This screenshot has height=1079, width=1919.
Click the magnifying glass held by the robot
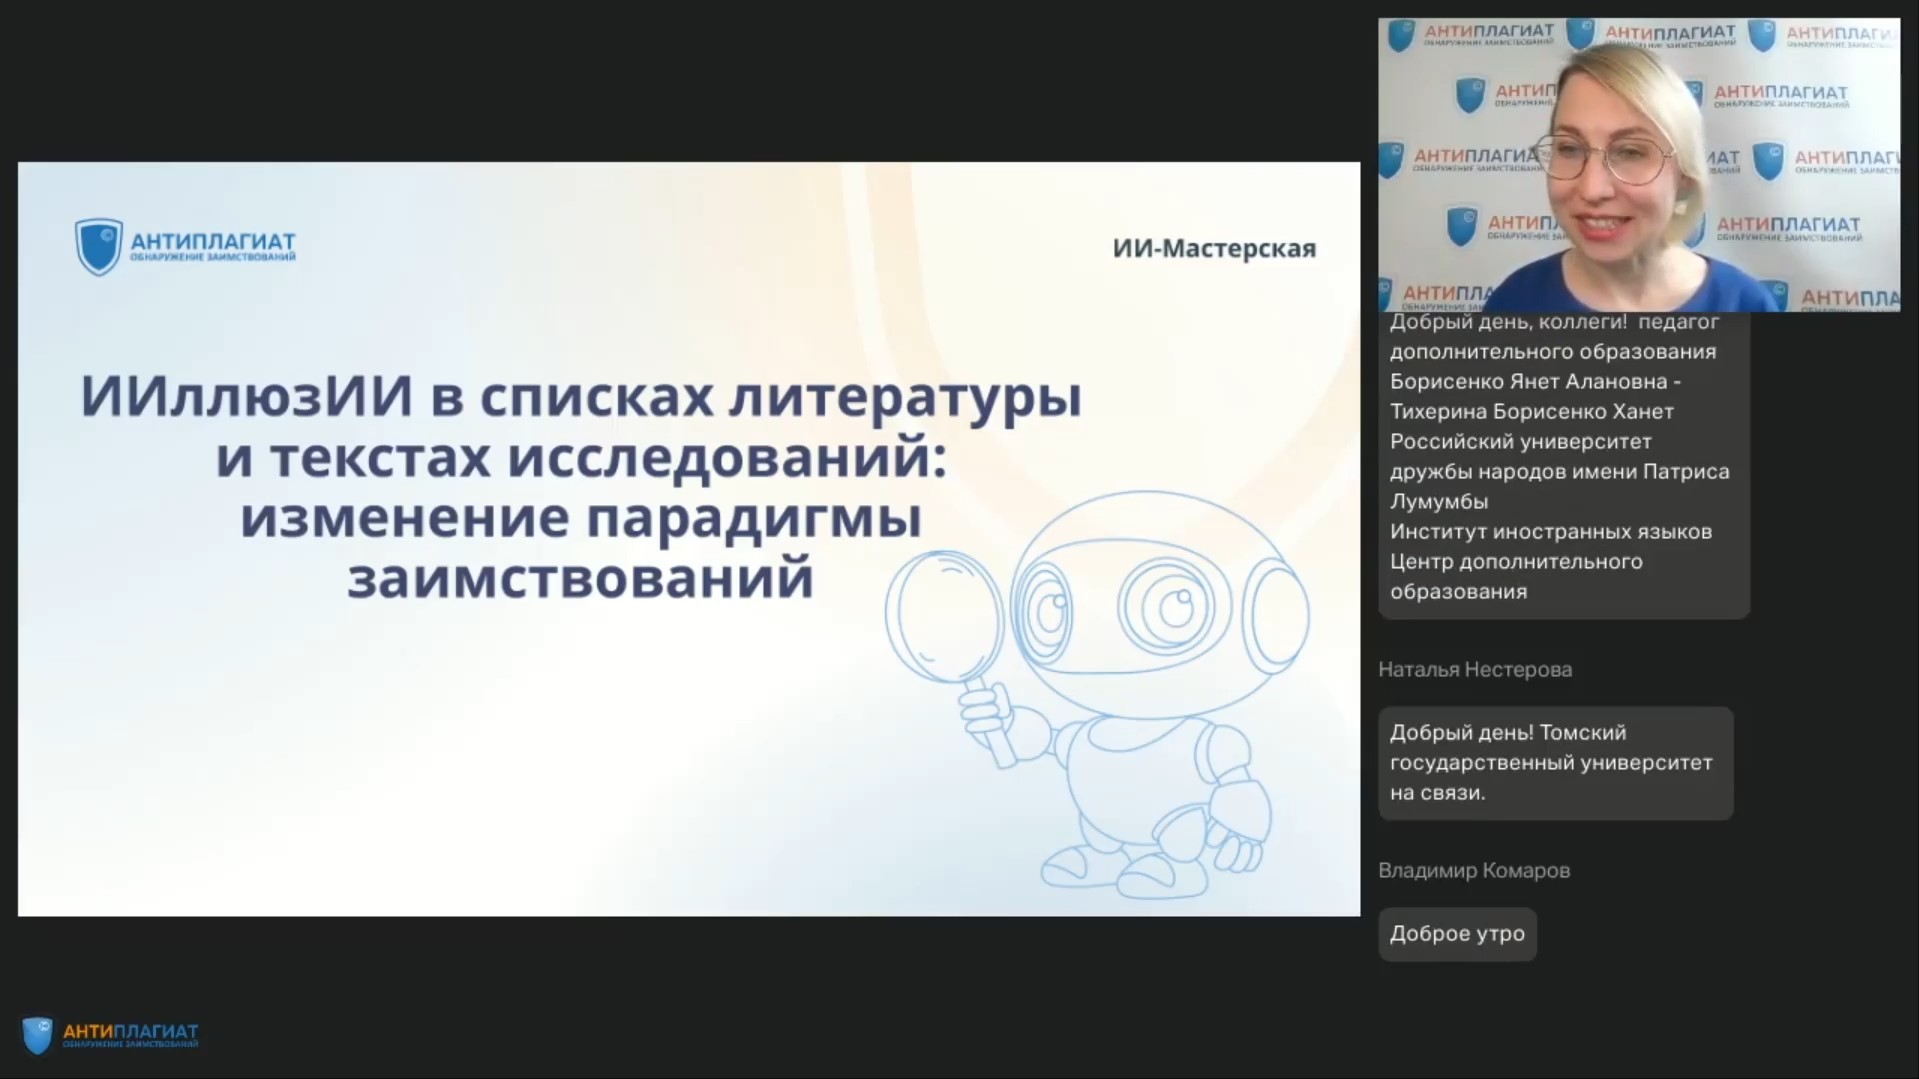pos(945,613)
